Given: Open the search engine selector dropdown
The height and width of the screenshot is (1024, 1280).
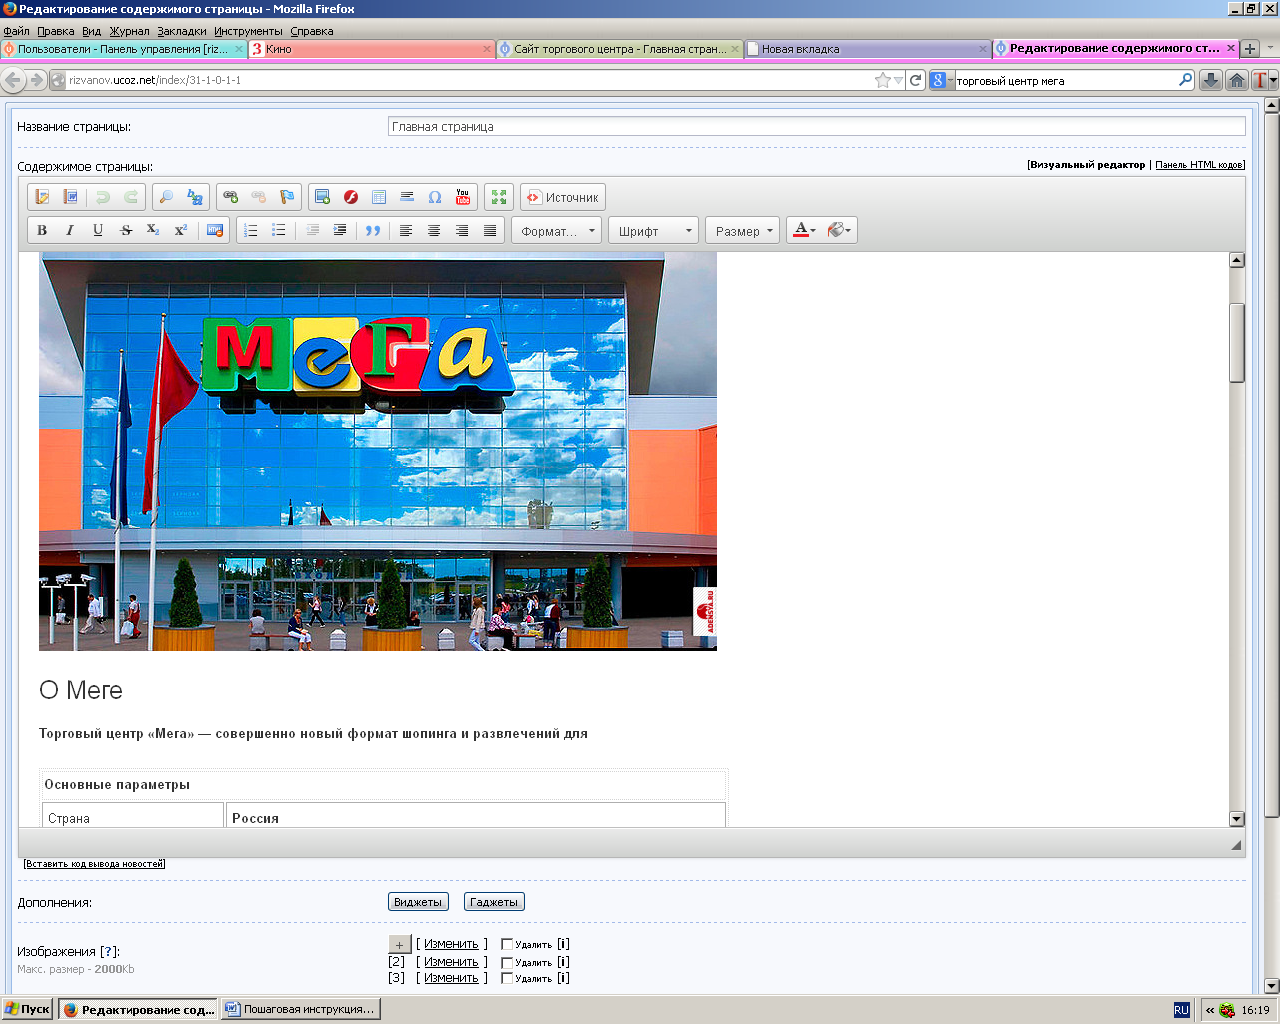Looking at the screenshot, I should (x=942, y=80).
